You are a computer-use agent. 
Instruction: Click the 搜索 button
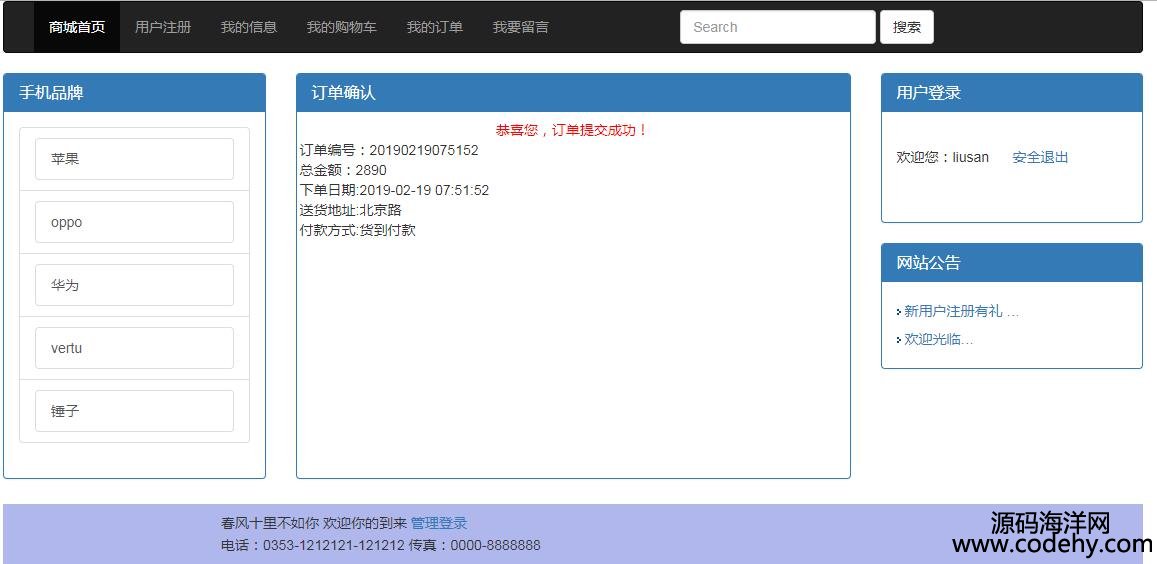pyautogui.click(x=907, y=27)
